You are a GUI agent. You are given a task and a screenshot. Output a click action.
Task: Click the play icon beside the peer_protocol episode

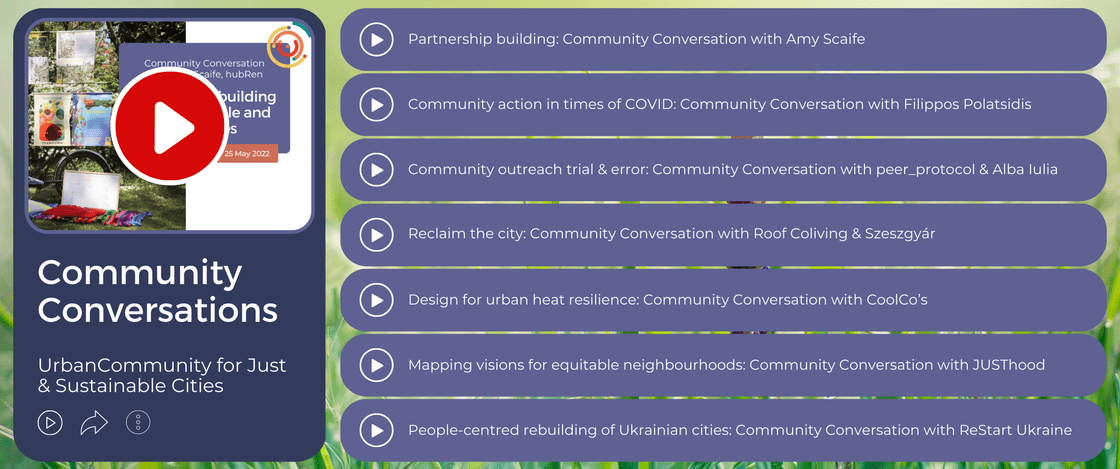376,170
